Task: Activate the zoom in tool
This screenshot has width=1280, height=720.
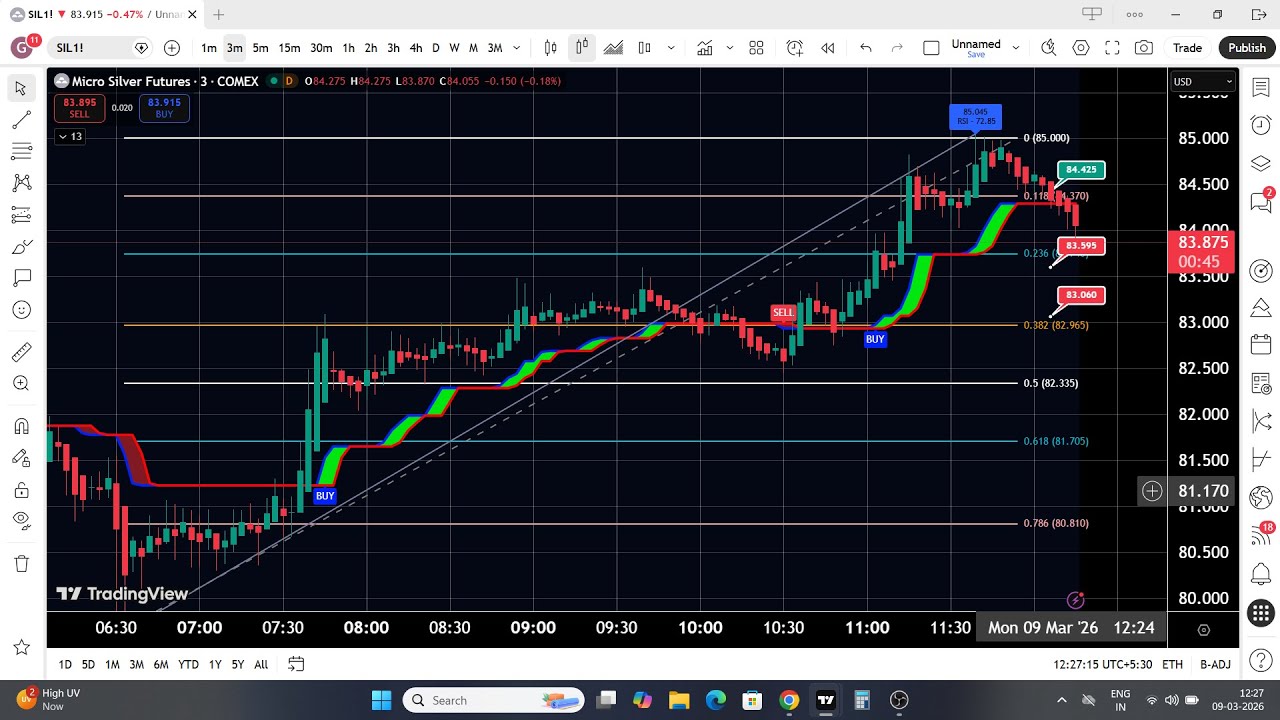Action: [x=21, y=383]
